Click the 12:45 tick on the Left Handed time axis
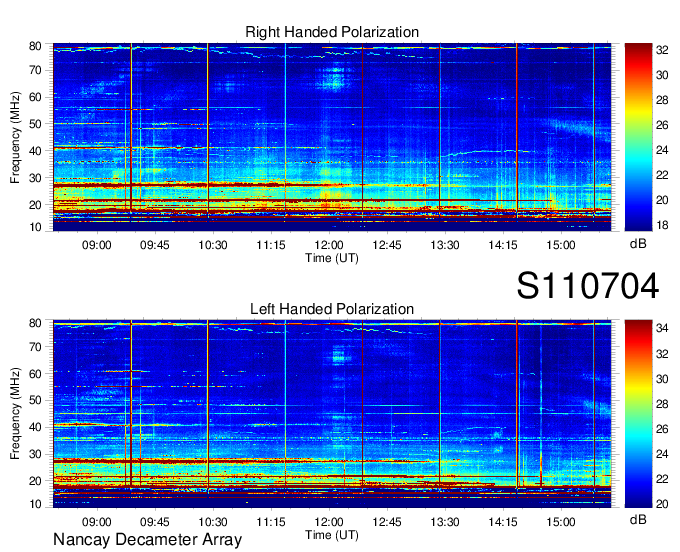Screen dimensions: 680x552 point(387,522)
